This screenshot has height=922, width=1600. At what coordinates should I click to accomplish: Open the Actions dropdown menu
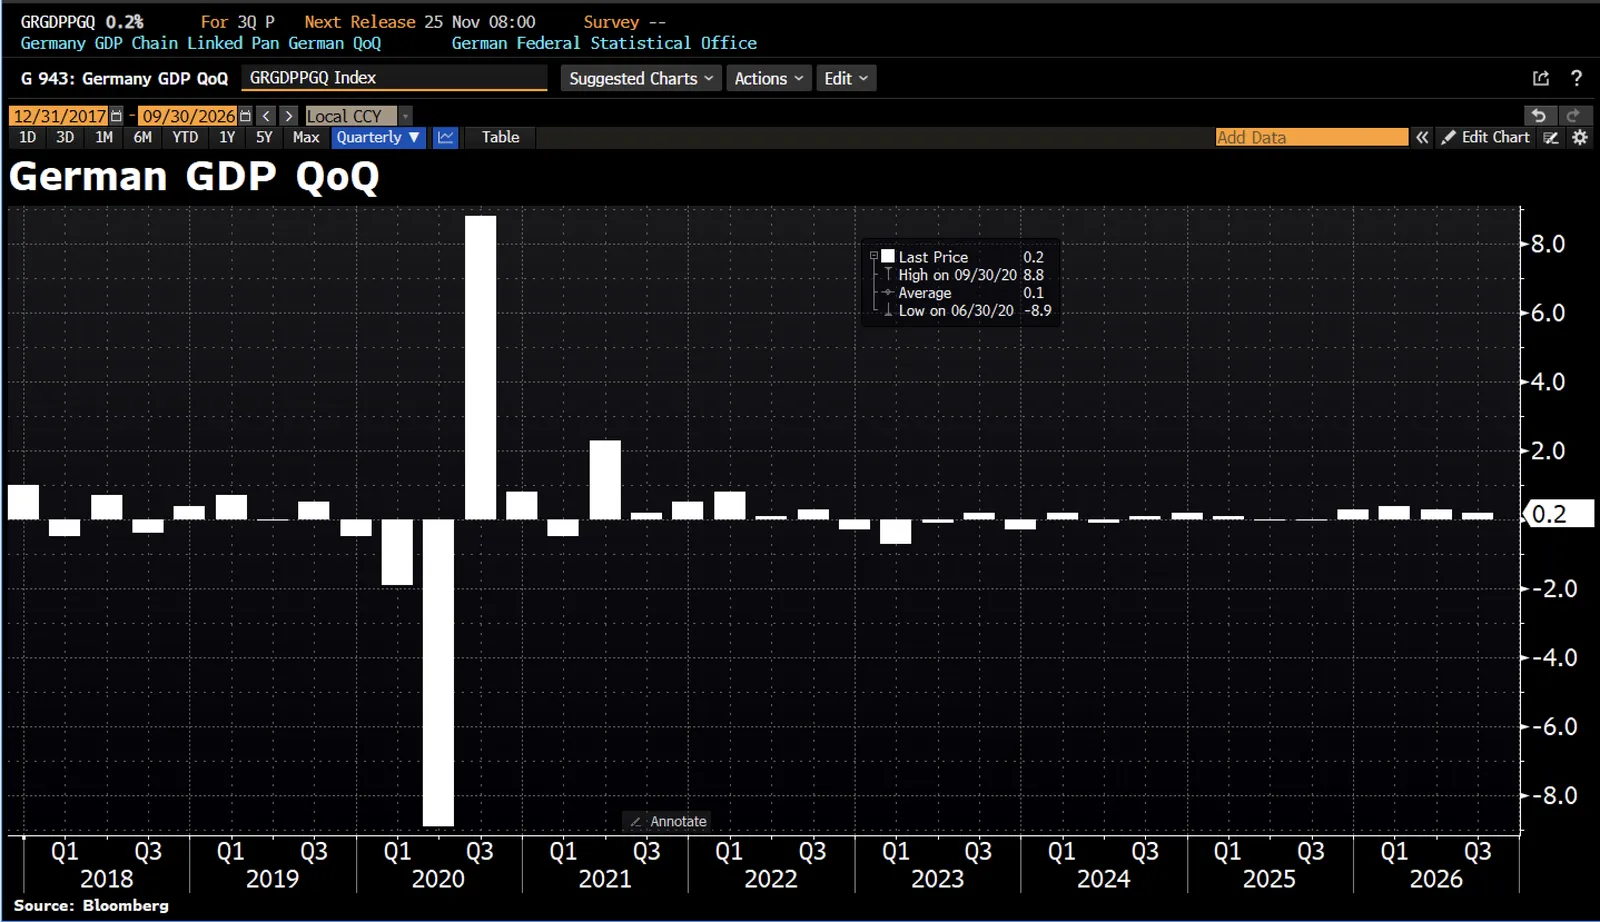[x=769, y=78]
